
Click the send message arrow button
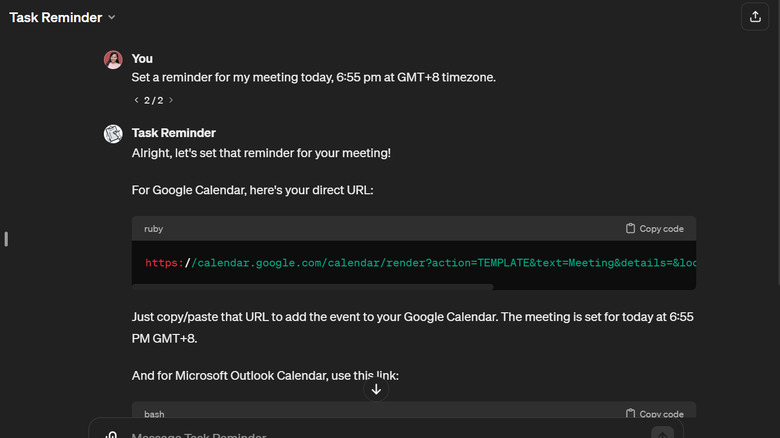pyautogui.click(x=662, y=434)
